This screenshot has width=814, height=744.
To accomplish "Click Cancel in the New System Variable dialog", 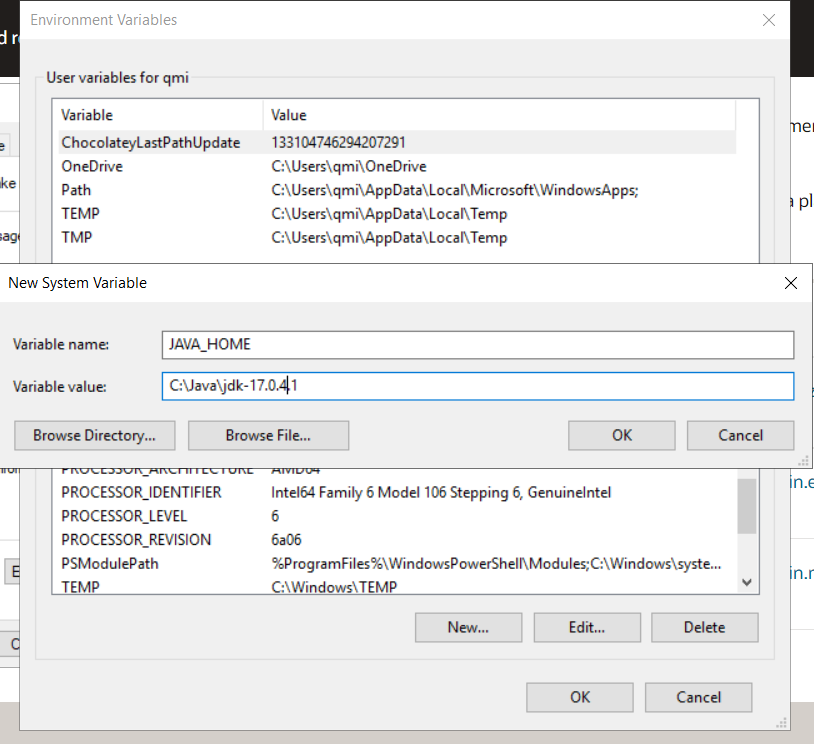I will [x=740, y=435].
